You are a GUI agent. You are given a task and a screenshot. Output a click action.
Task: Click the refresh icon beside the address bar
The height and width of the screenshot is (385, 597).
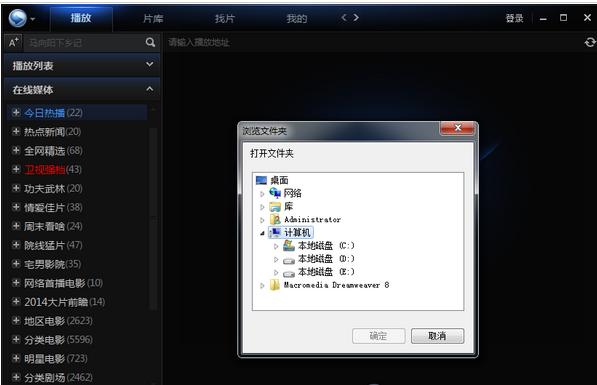(590, 42)
